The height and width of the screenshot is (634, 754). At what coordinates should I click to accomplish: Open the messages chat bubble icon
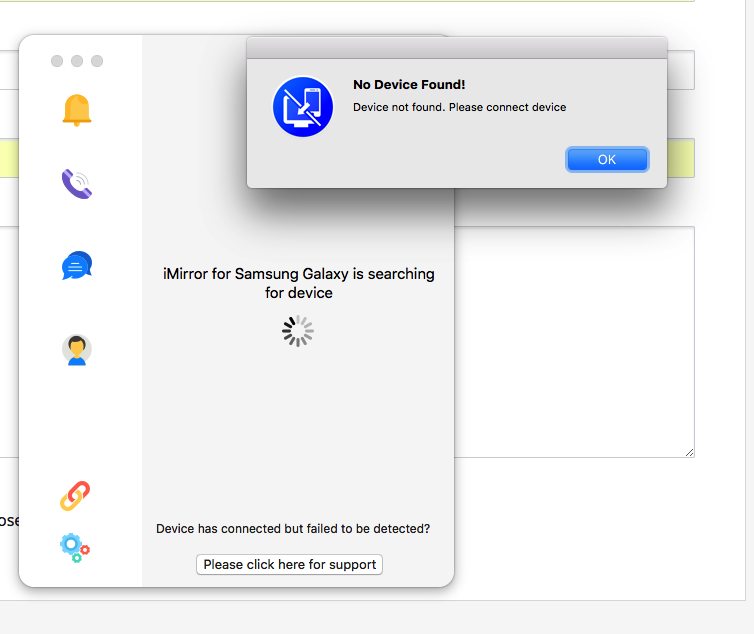[77, 265]
